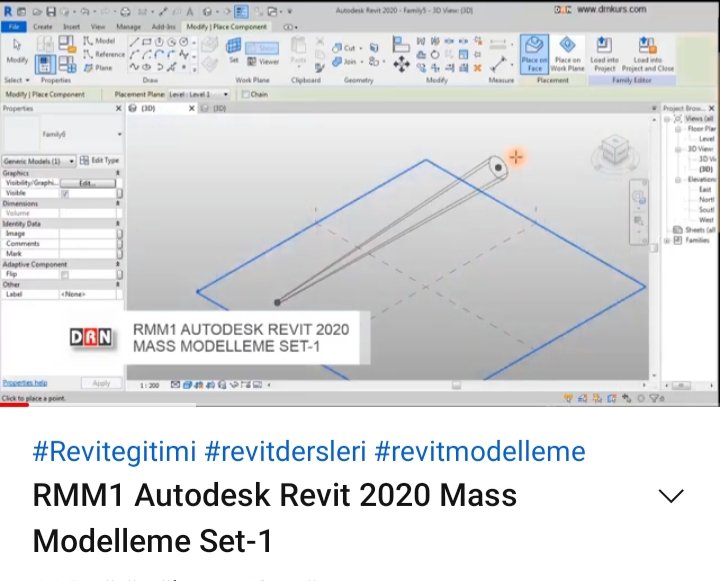Image resolution: width=720 pixels, height=581 pixels.
Task: Open the File menu
Action: 14,27
